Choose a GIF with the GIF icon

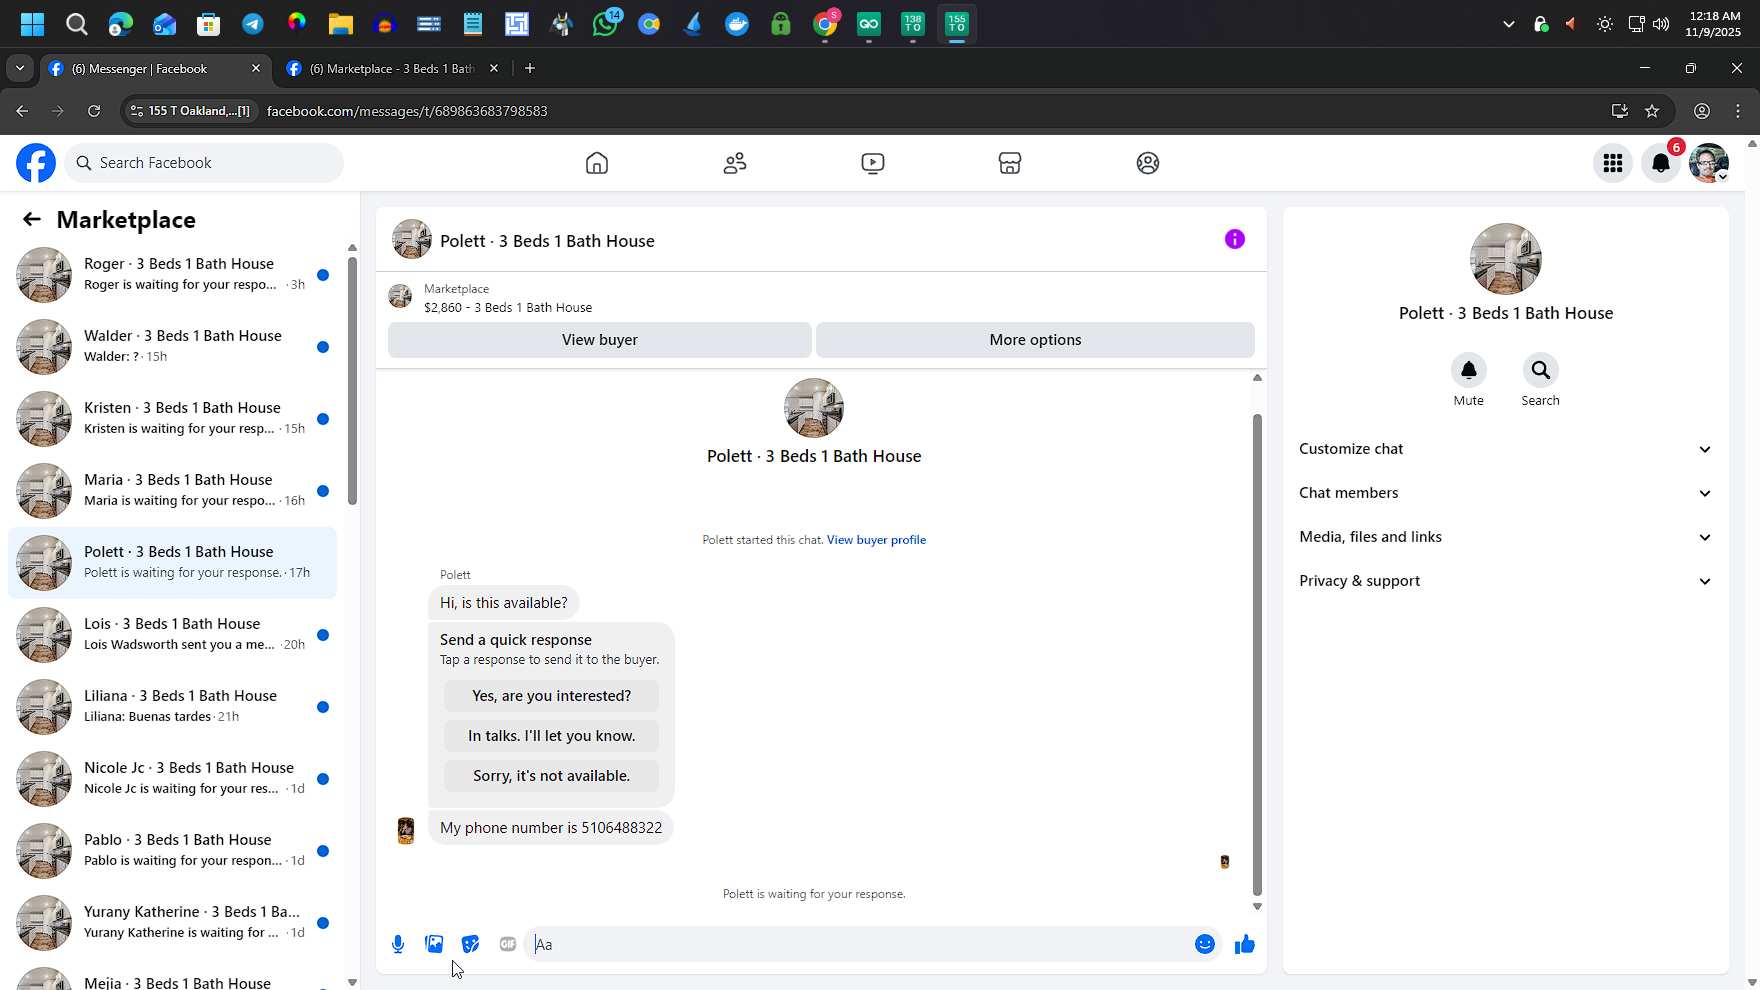coord(507,944)
